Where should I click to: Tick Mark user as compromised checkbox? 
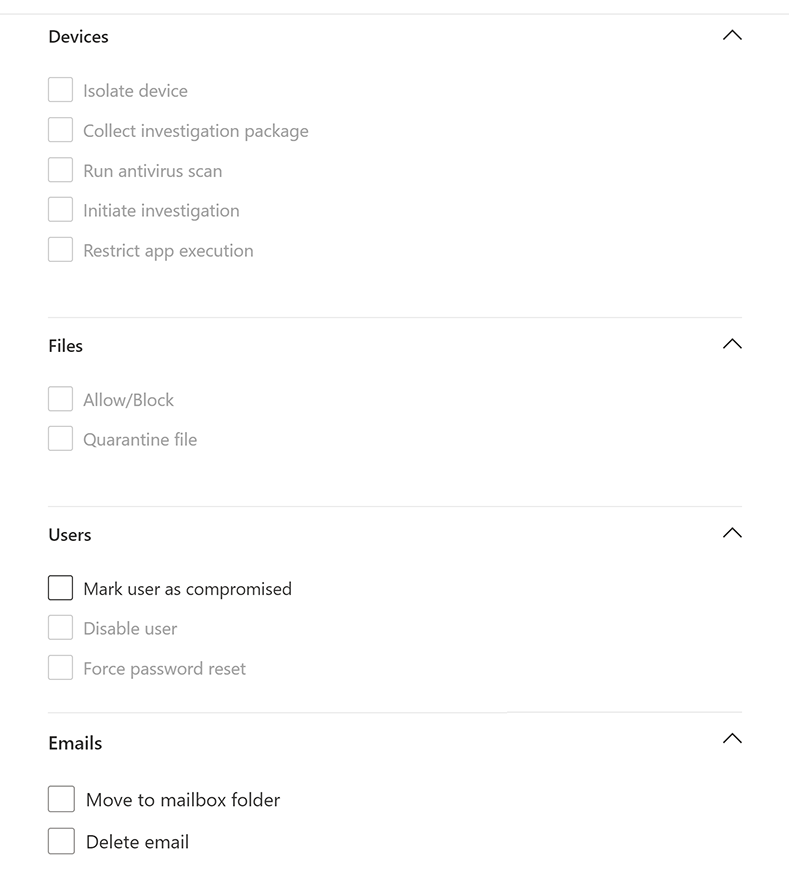61,588
